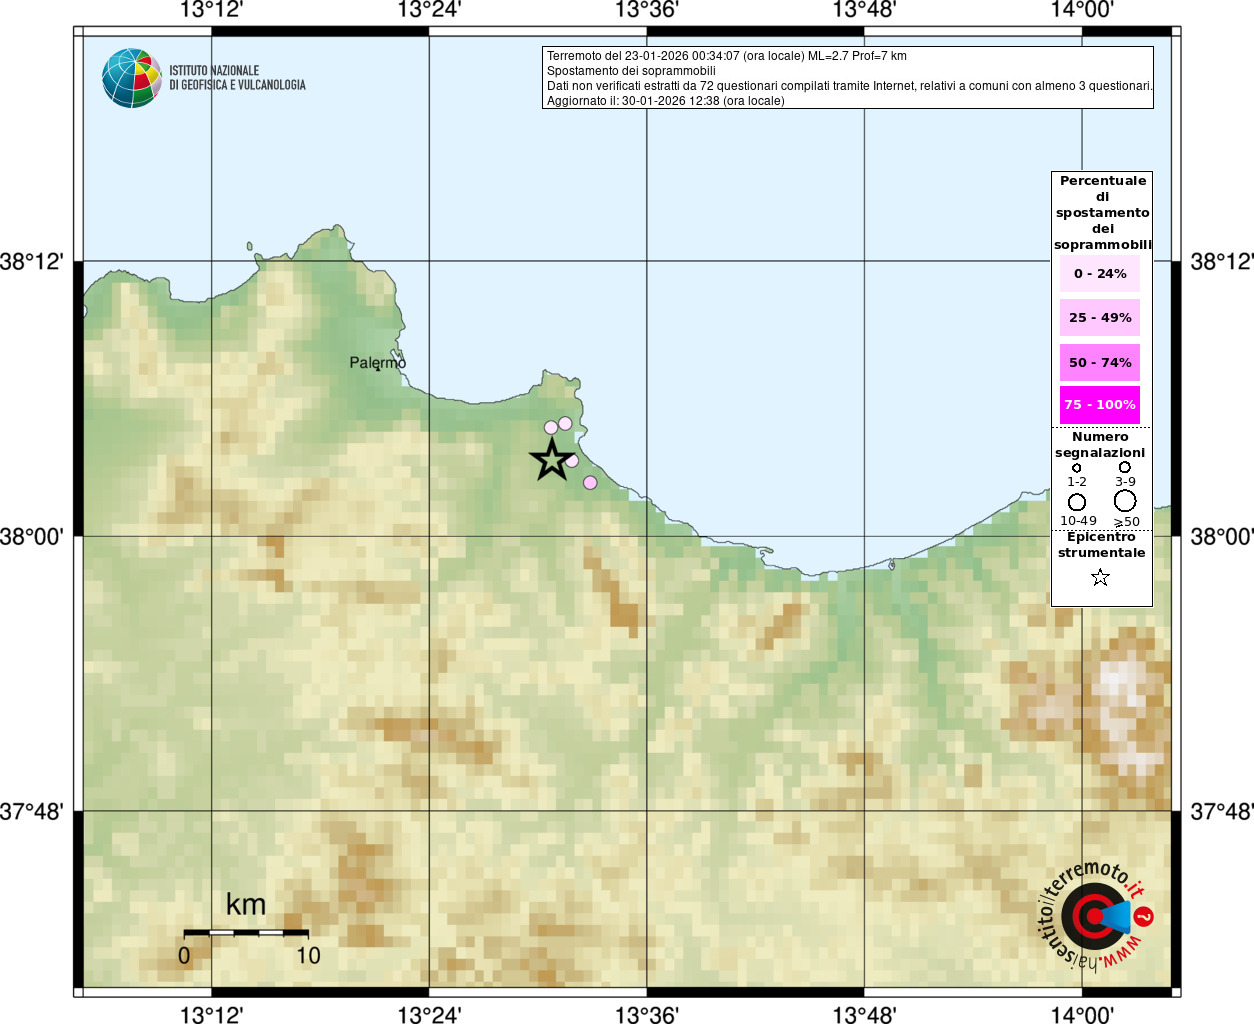The height and width of the screenshot is (1024, 1254).
Task: Click the ≥50 reports circle in legend
Action: tap(1125, 501)
